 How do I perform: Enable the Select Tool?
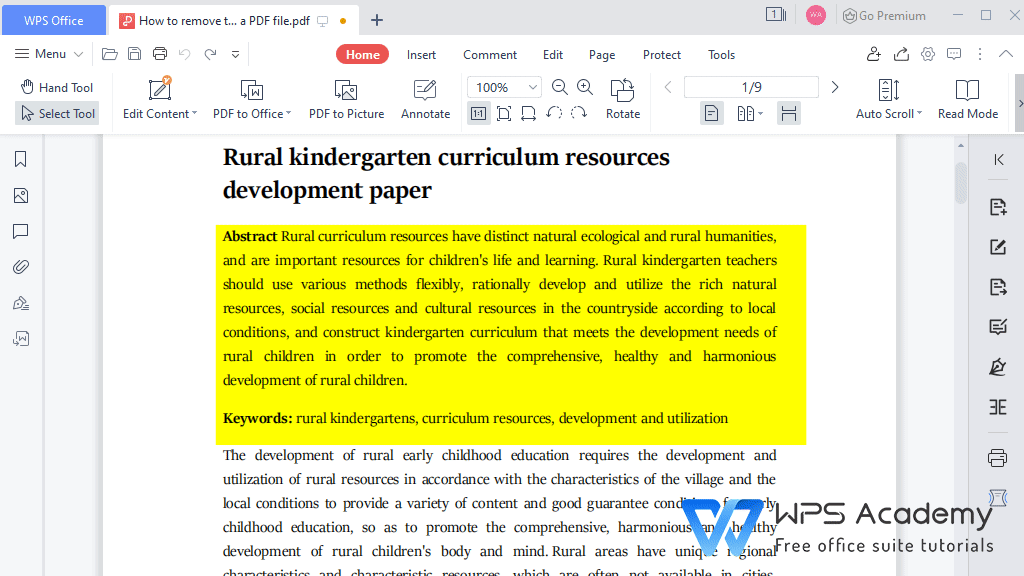57,113
